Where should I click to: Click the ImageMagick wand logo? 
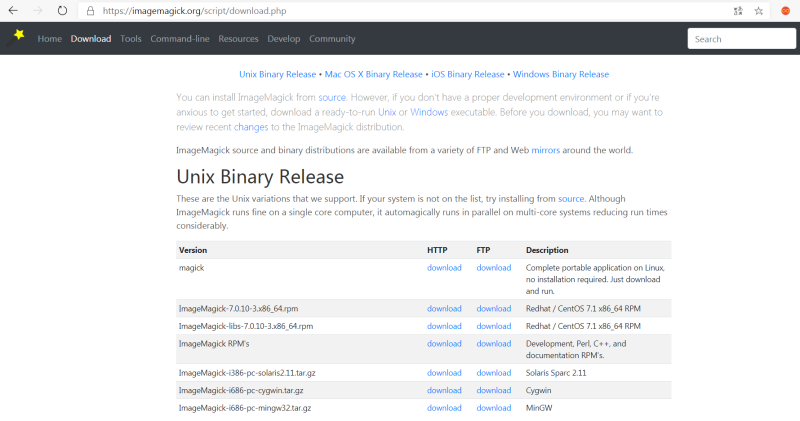(17, 38)
